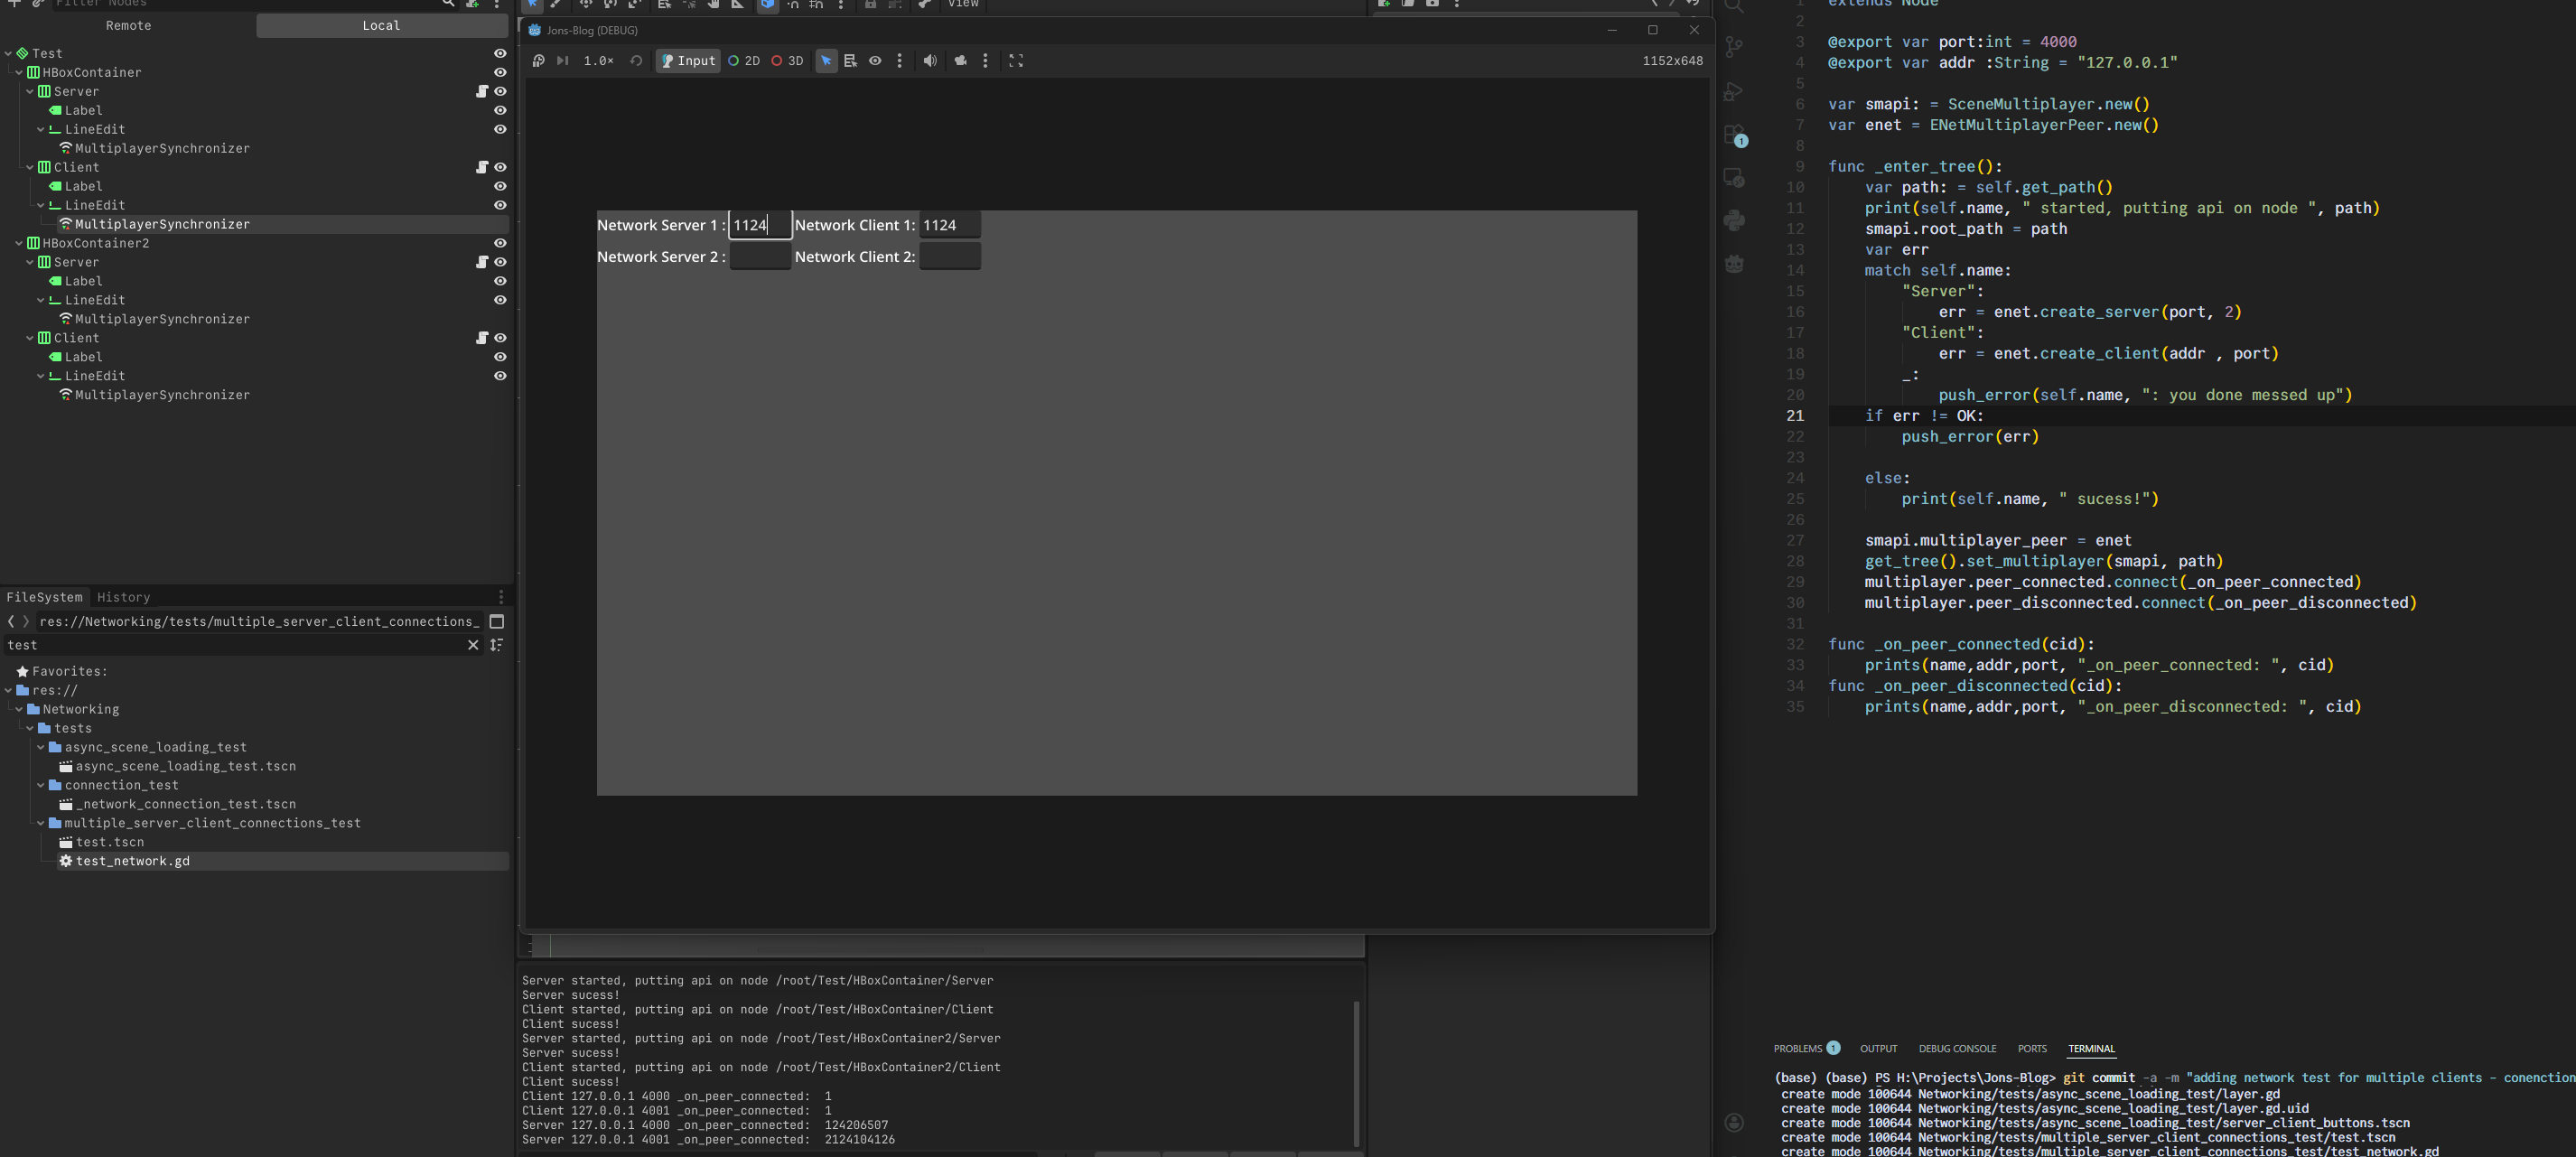Toggle fullscreen in game window toolbar

pyautogui.click(x=1016, y=61)
